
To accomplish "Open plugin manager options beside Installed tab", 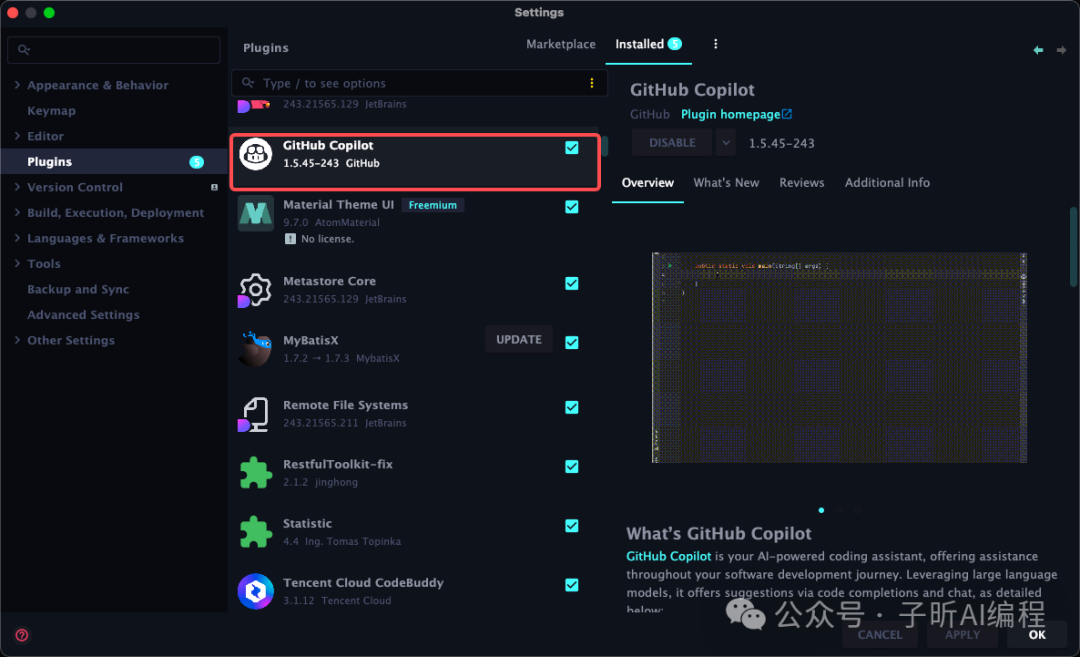I will coord(716,44).
